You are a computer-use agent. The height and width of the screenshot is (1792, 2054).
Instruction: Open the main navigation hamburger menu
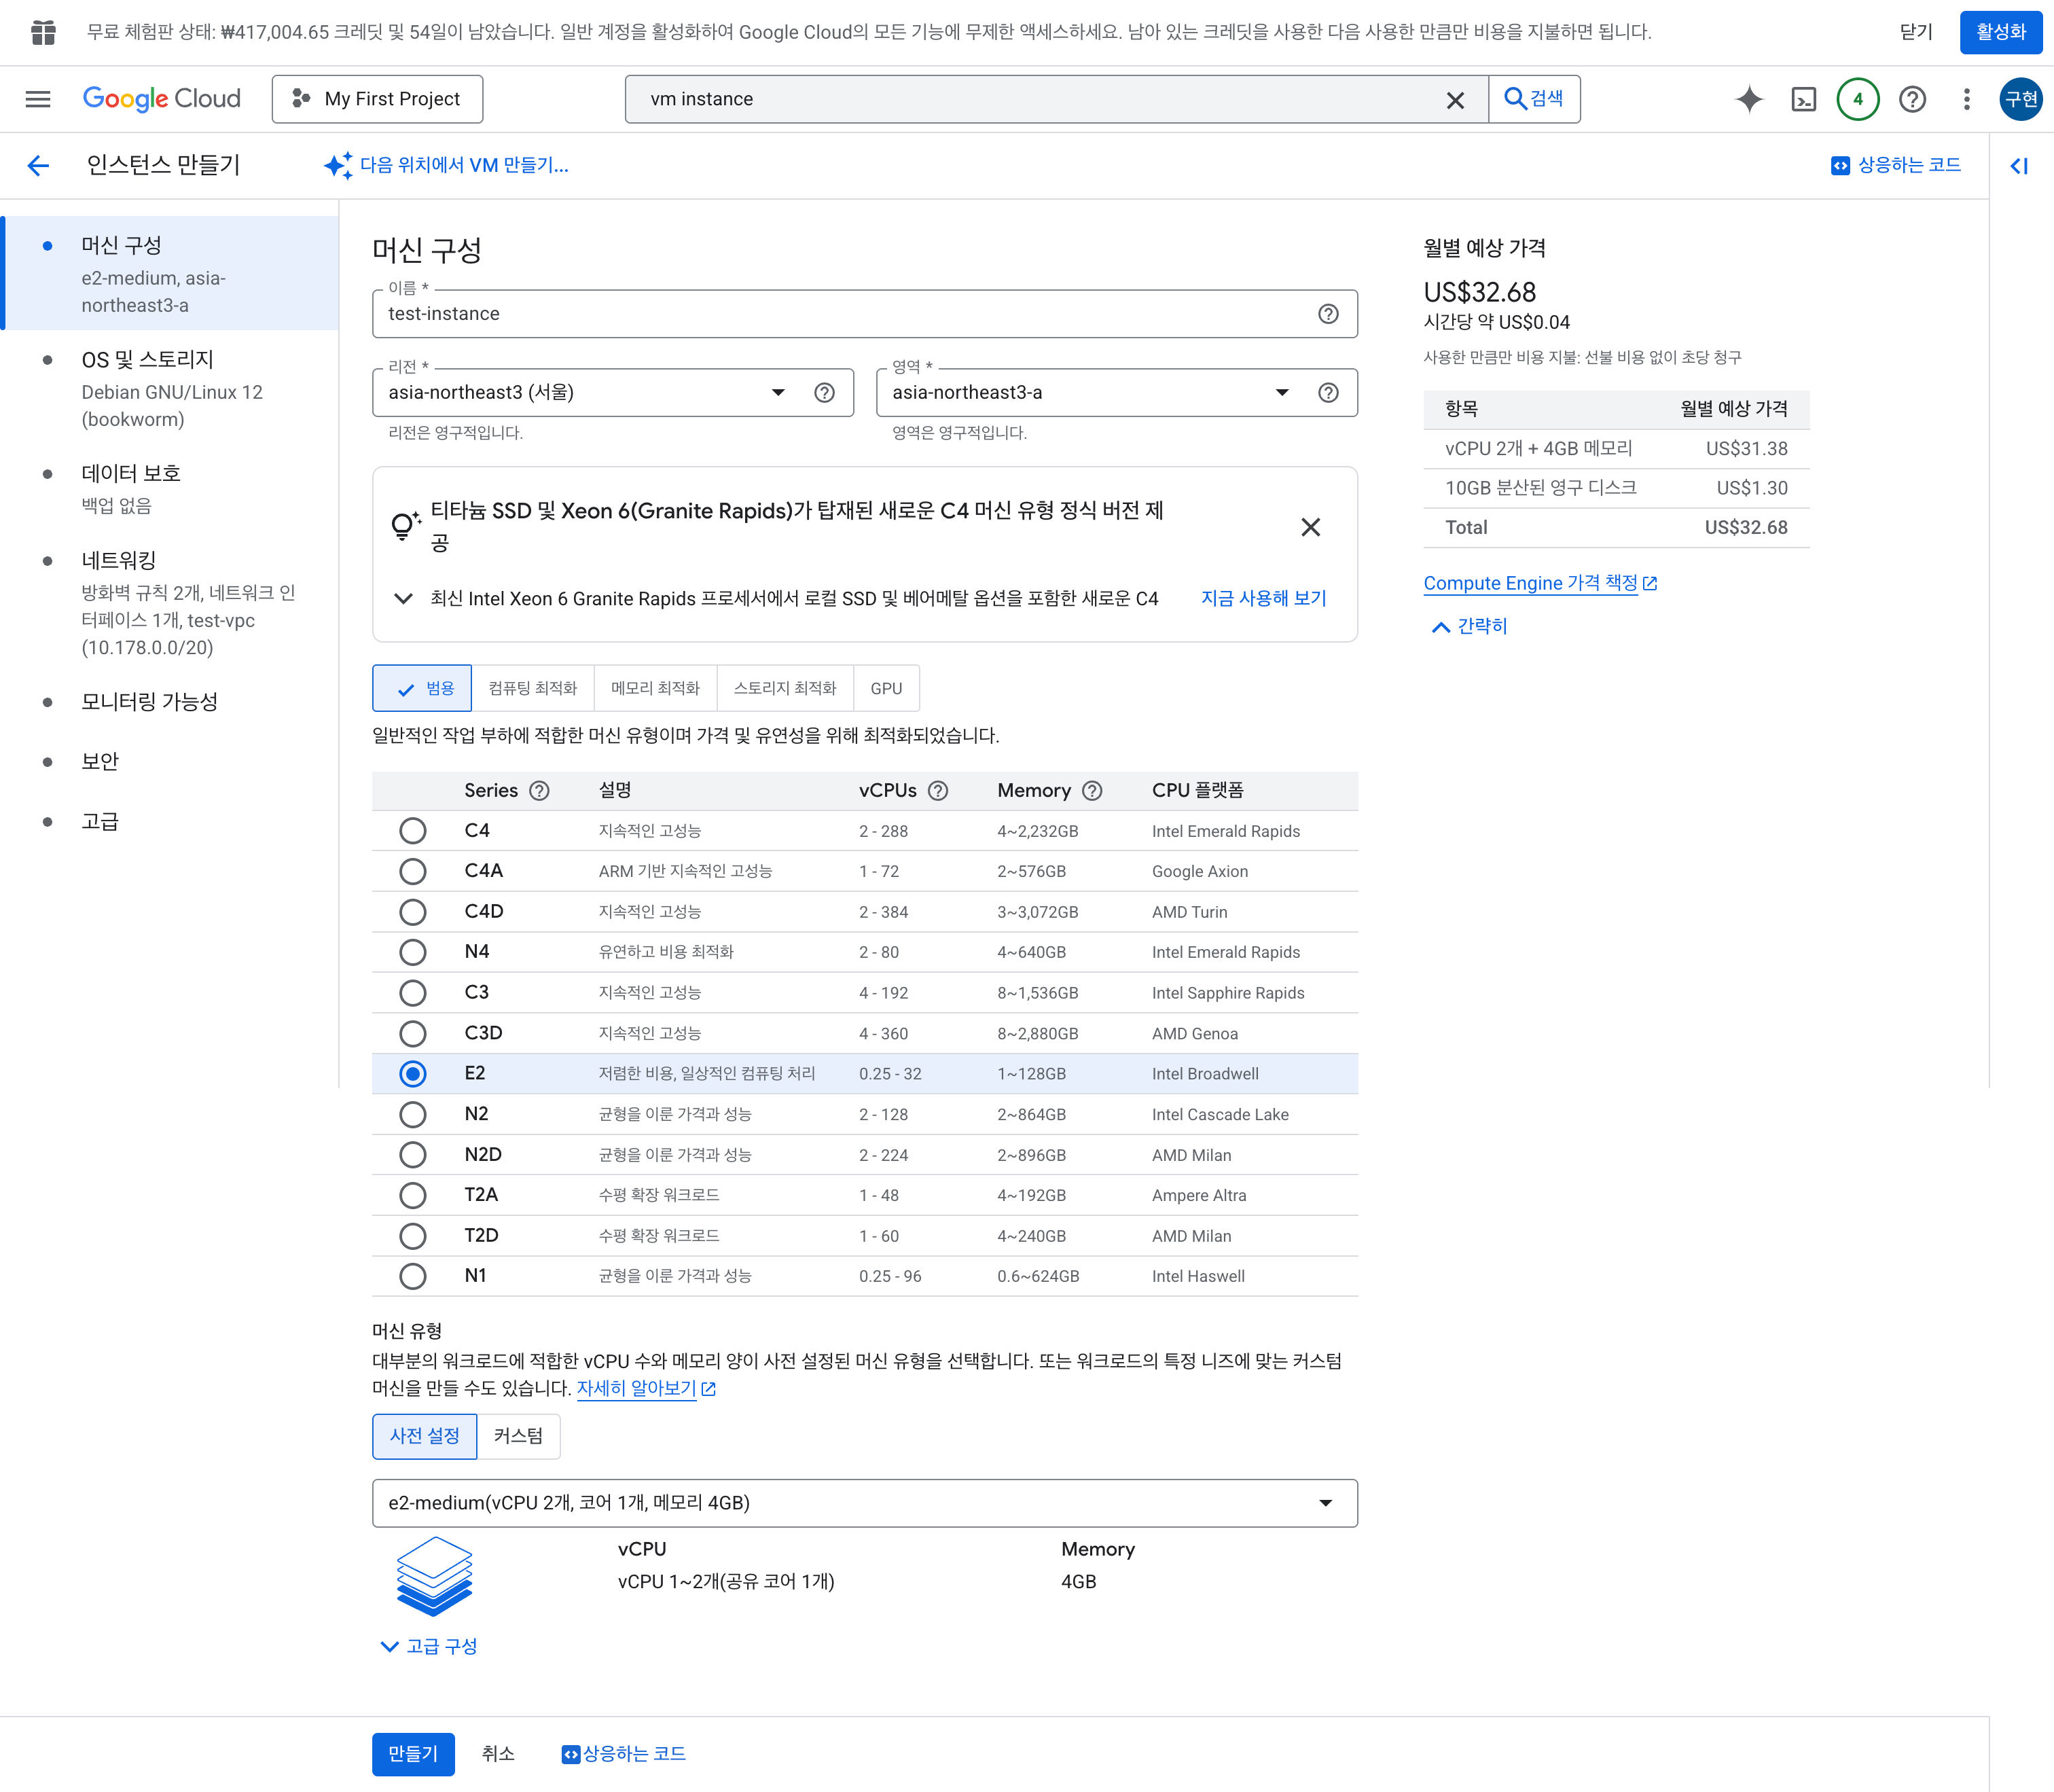pyautogui.click(x=38, y=99)
